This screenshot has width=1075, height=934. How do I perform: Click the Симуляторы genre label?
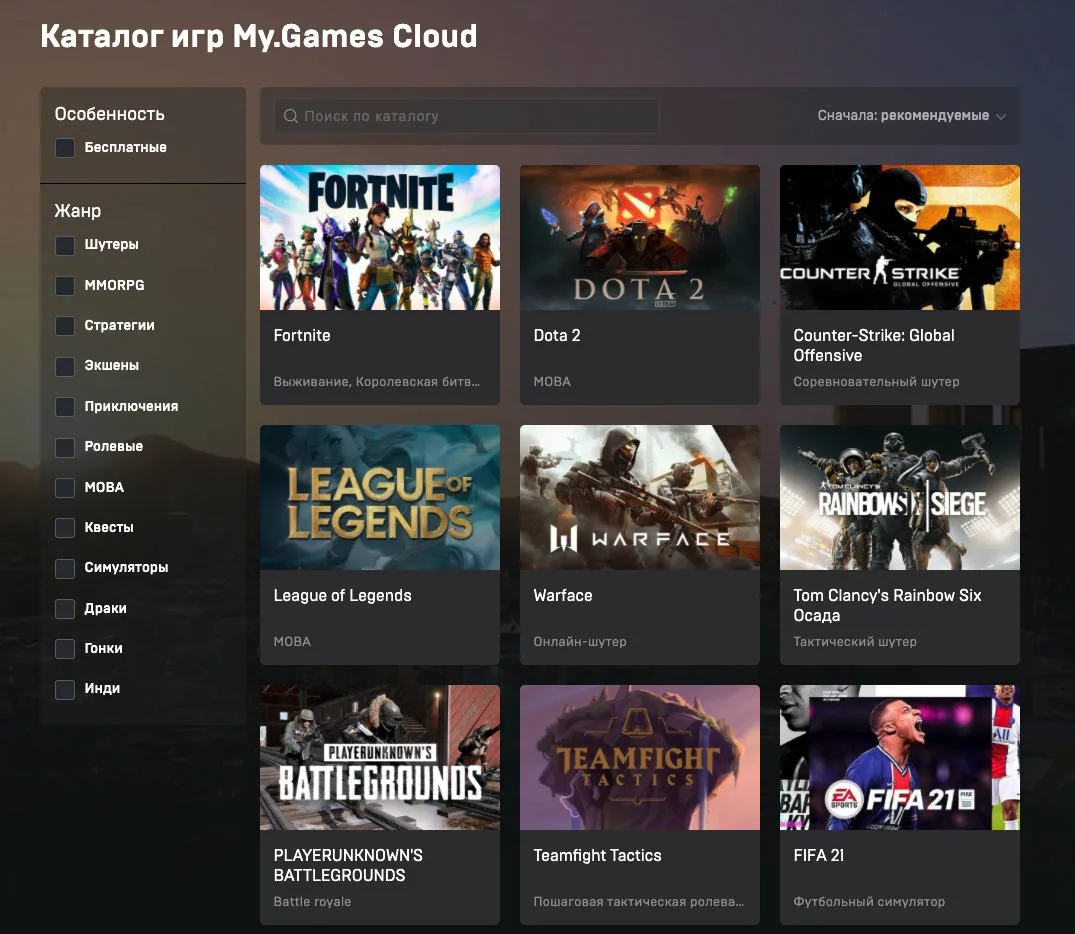tap(126, 567)
